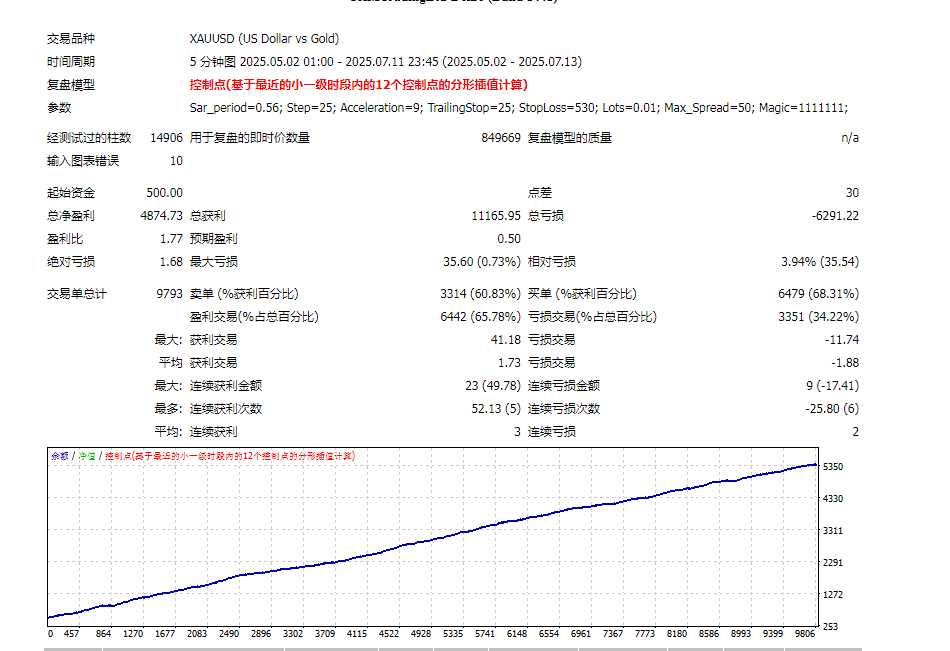This screenshot has width=950, height=651.
Task: Click chart x-axis label 4115
Action: point(357,634)
